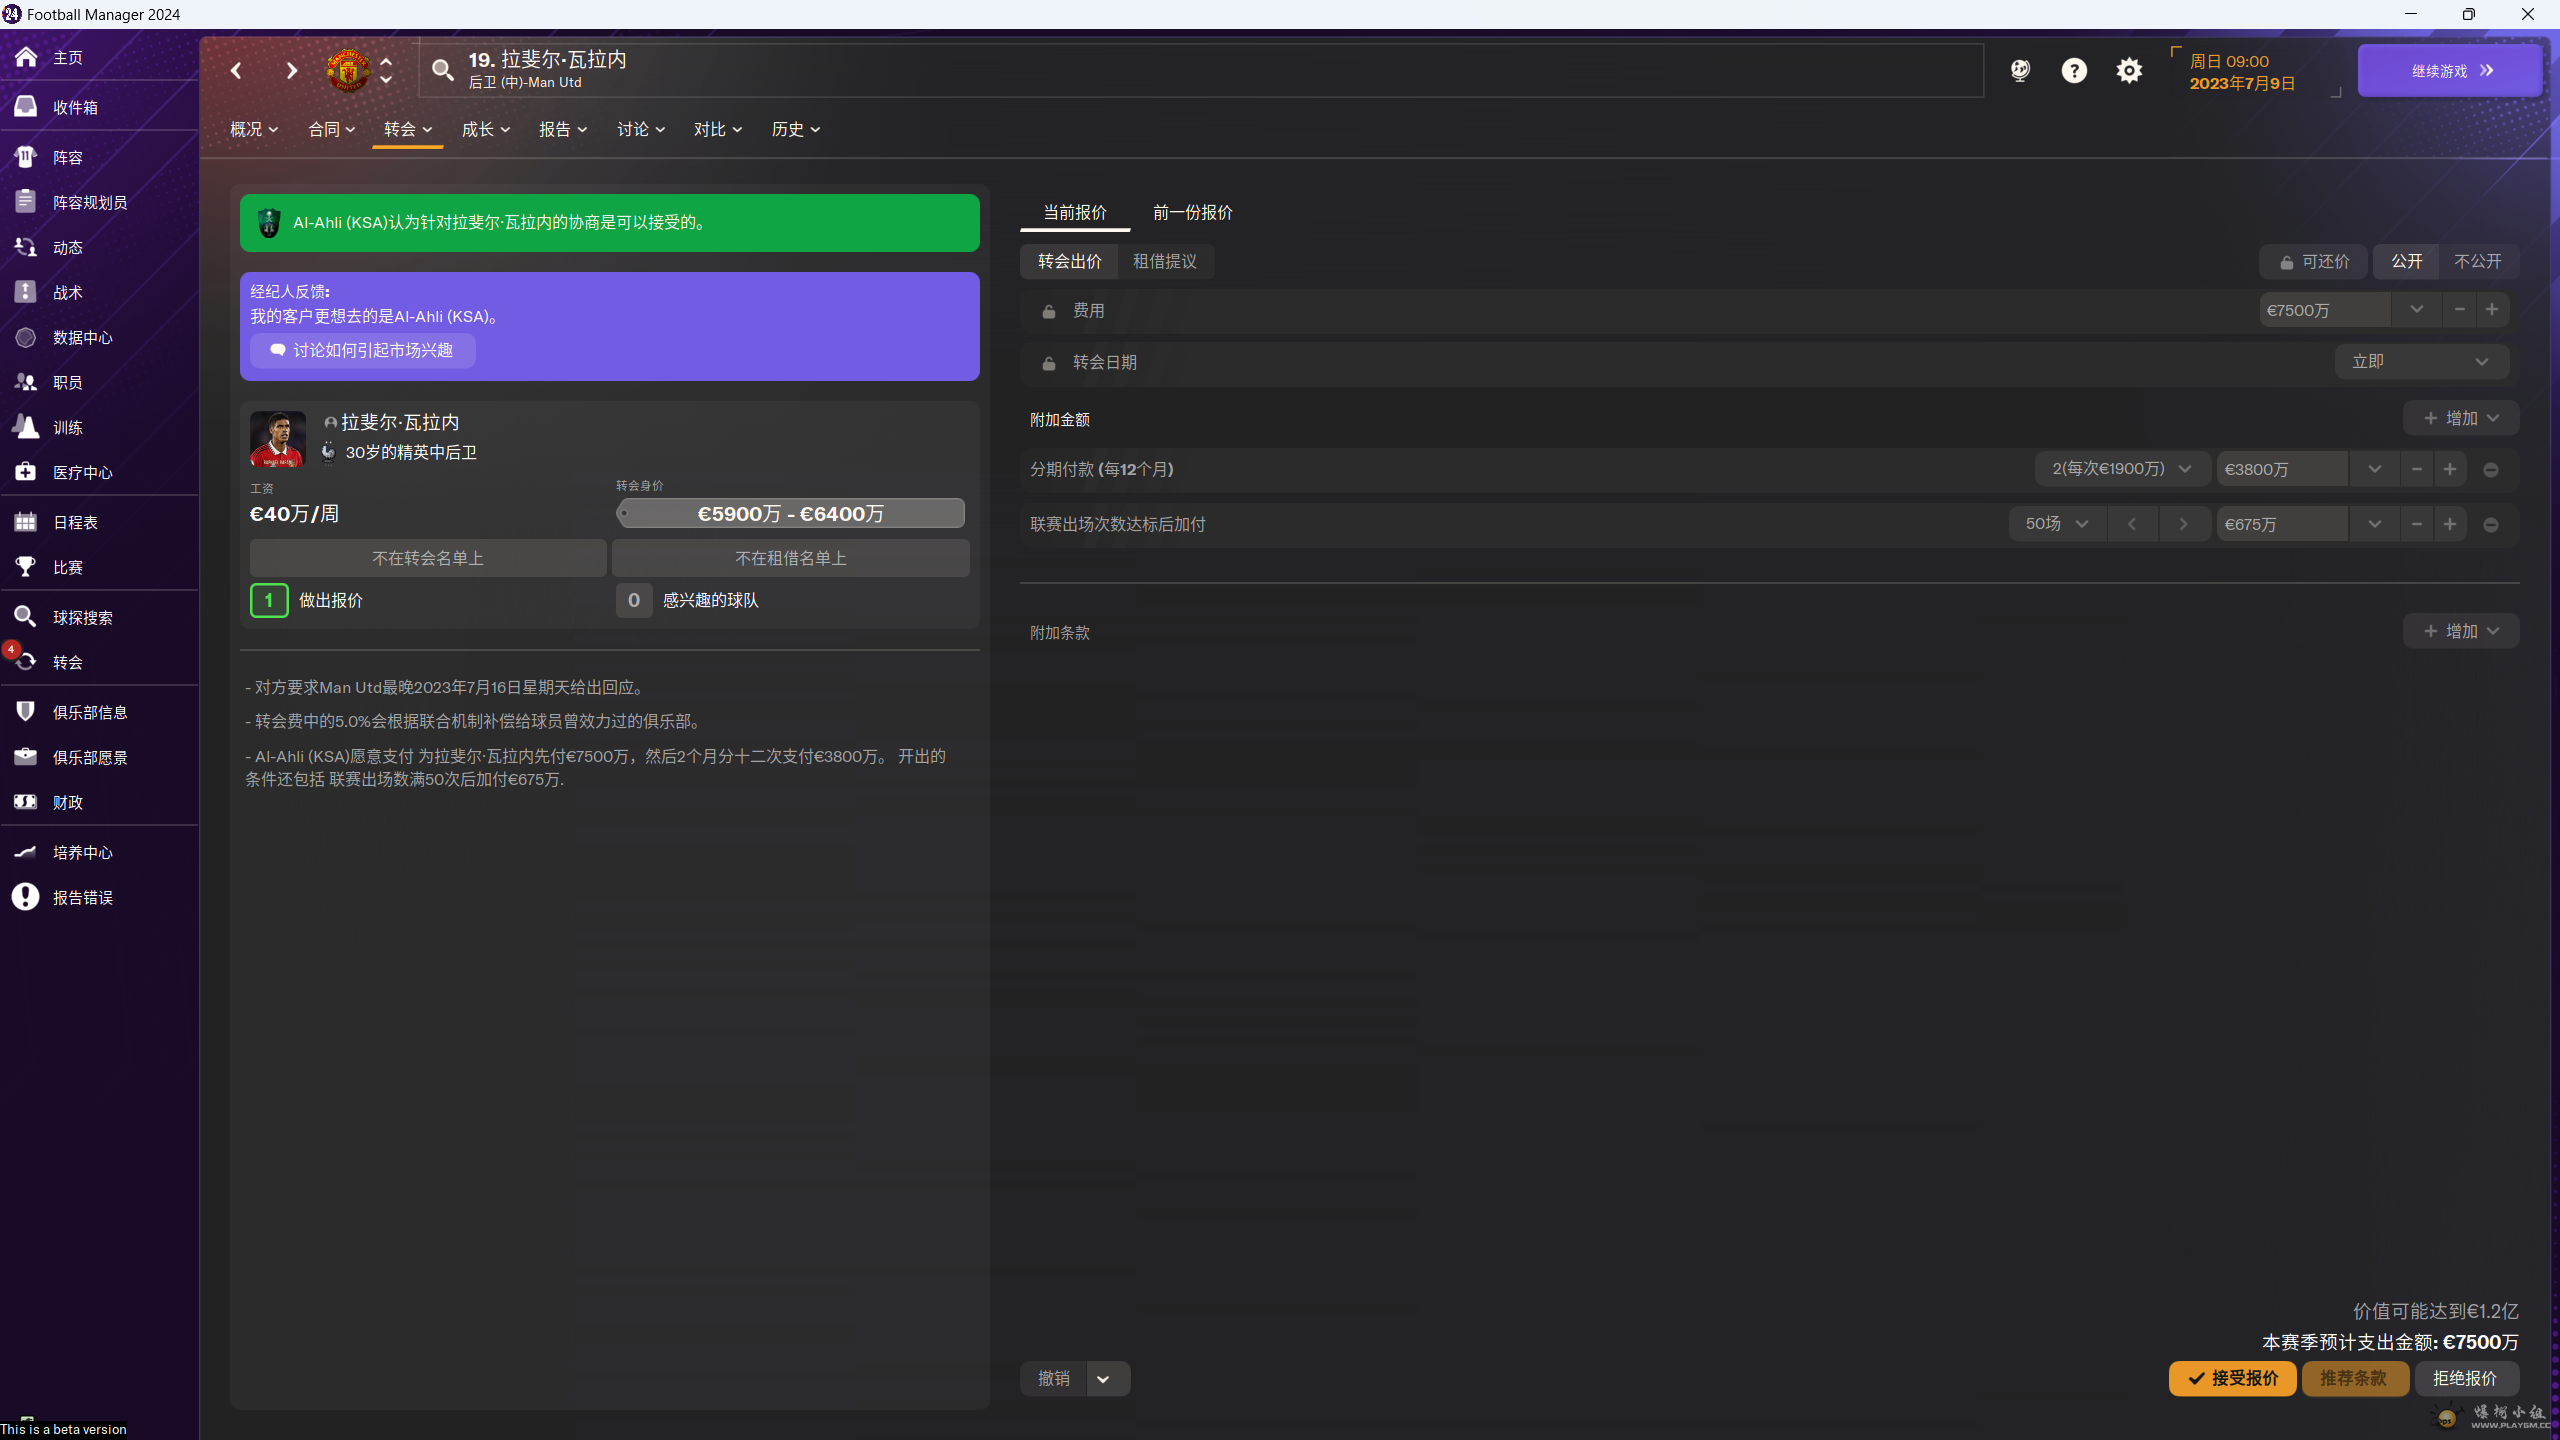The width and height of the screenshot is (2560, 1440).
Task: Open the 训练 training cone icon
Action: [26, 427]
